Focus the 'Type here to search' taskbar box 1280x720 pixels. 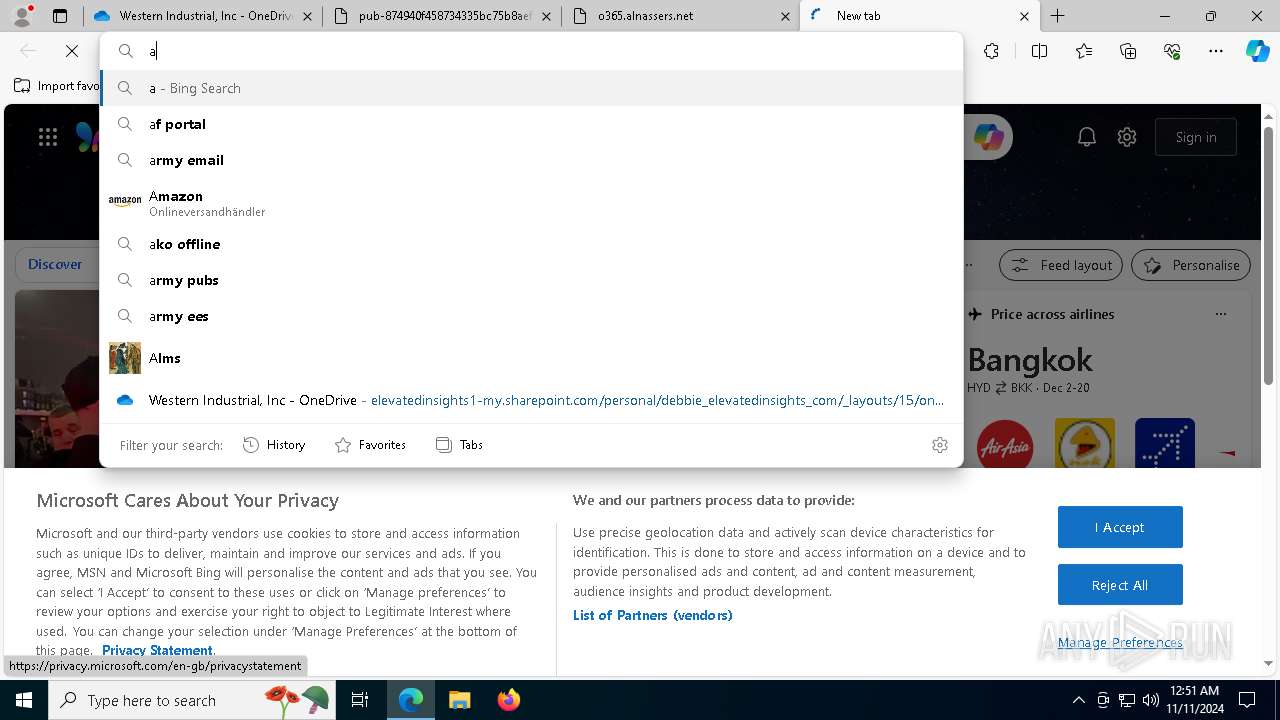tap(194, 700)
